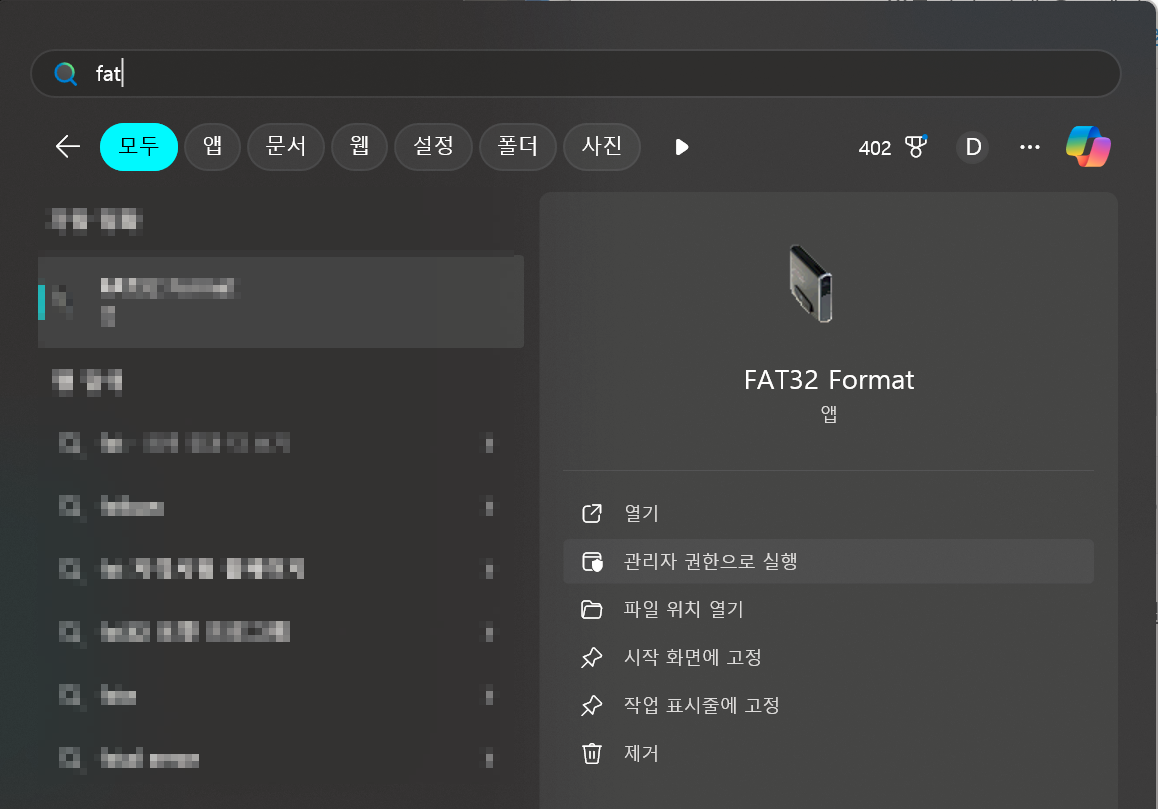Choose 관리자 권한으로 실행
1158x809 pixels.
828,561
